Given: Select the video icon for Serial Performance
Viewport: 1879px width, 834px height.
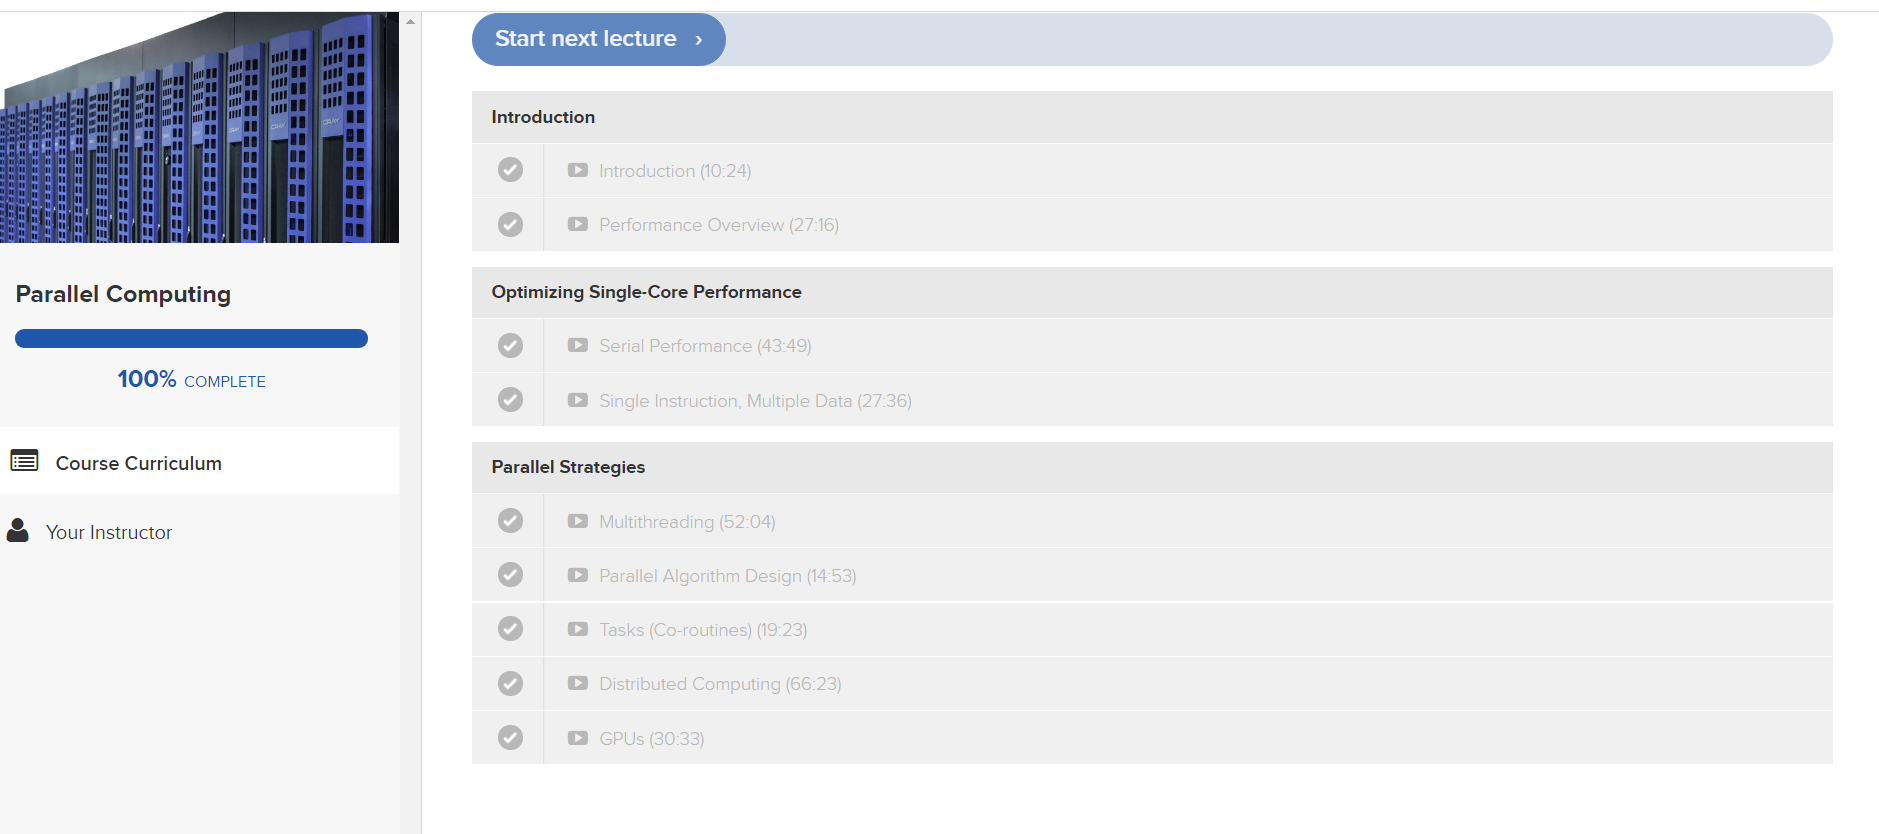Looking at the screenshot, I should (577, 345).
